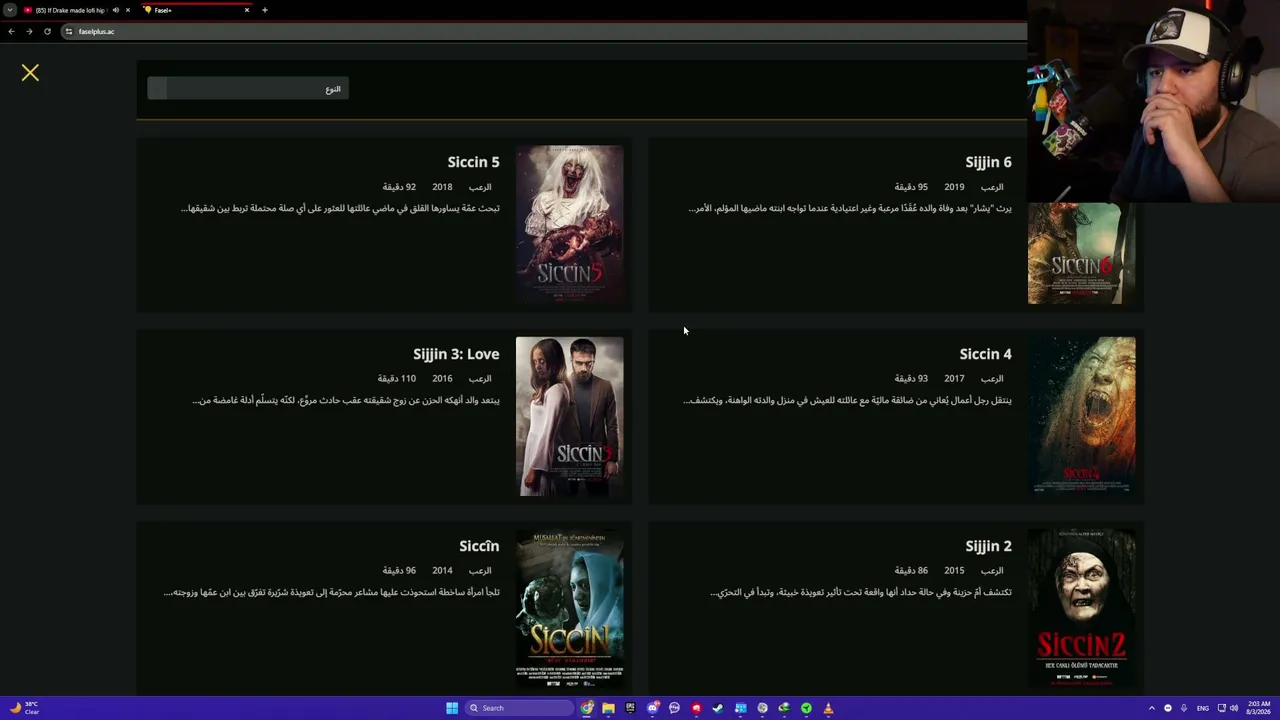Open the Windows Start menu
This screenshot has height=720, width=1280.
tap(452, 708)
